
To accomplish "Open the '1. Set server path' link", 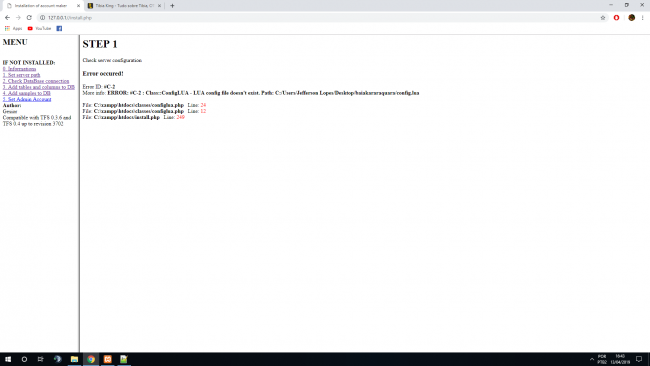I will (22, 75).
